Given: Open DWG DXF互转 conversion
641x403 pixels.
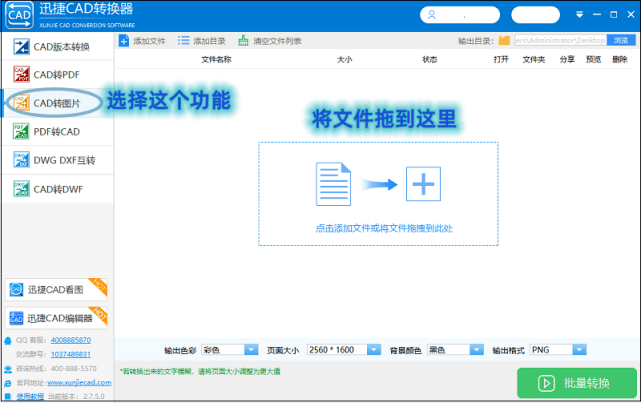Looking at the screenshot, I should (58, 160).
